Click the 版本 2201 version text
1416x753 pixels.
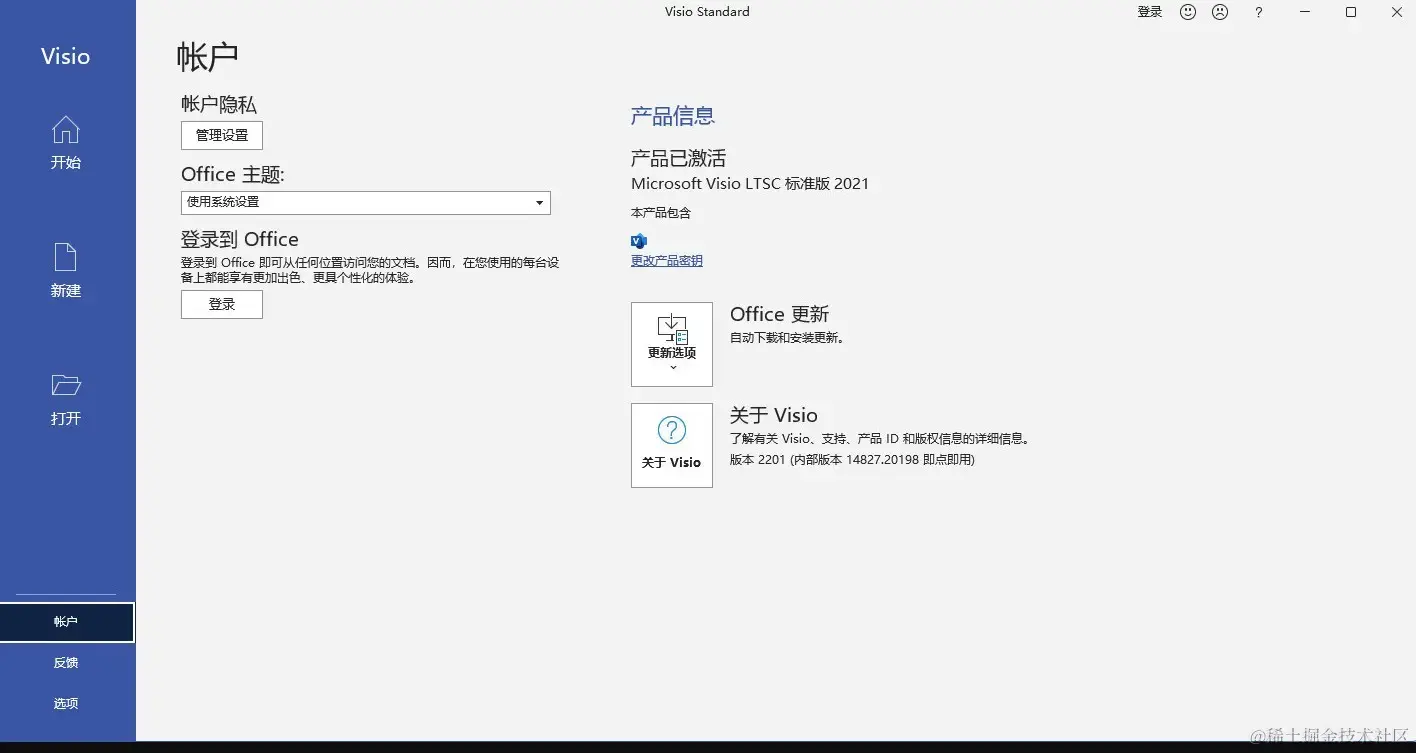[x=852, y=460]
